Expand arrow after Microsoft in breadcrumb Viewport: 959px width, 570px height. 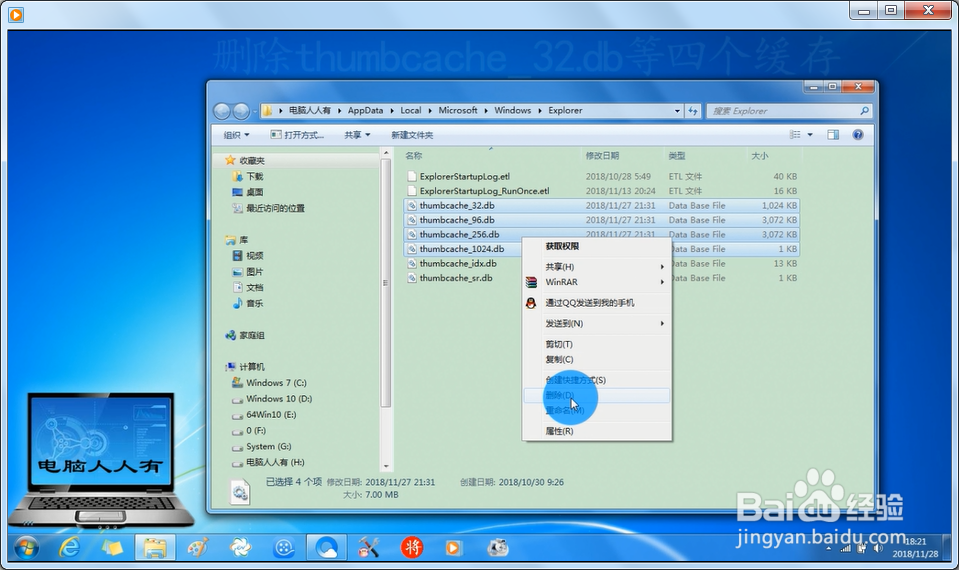[x=486, y=111]
